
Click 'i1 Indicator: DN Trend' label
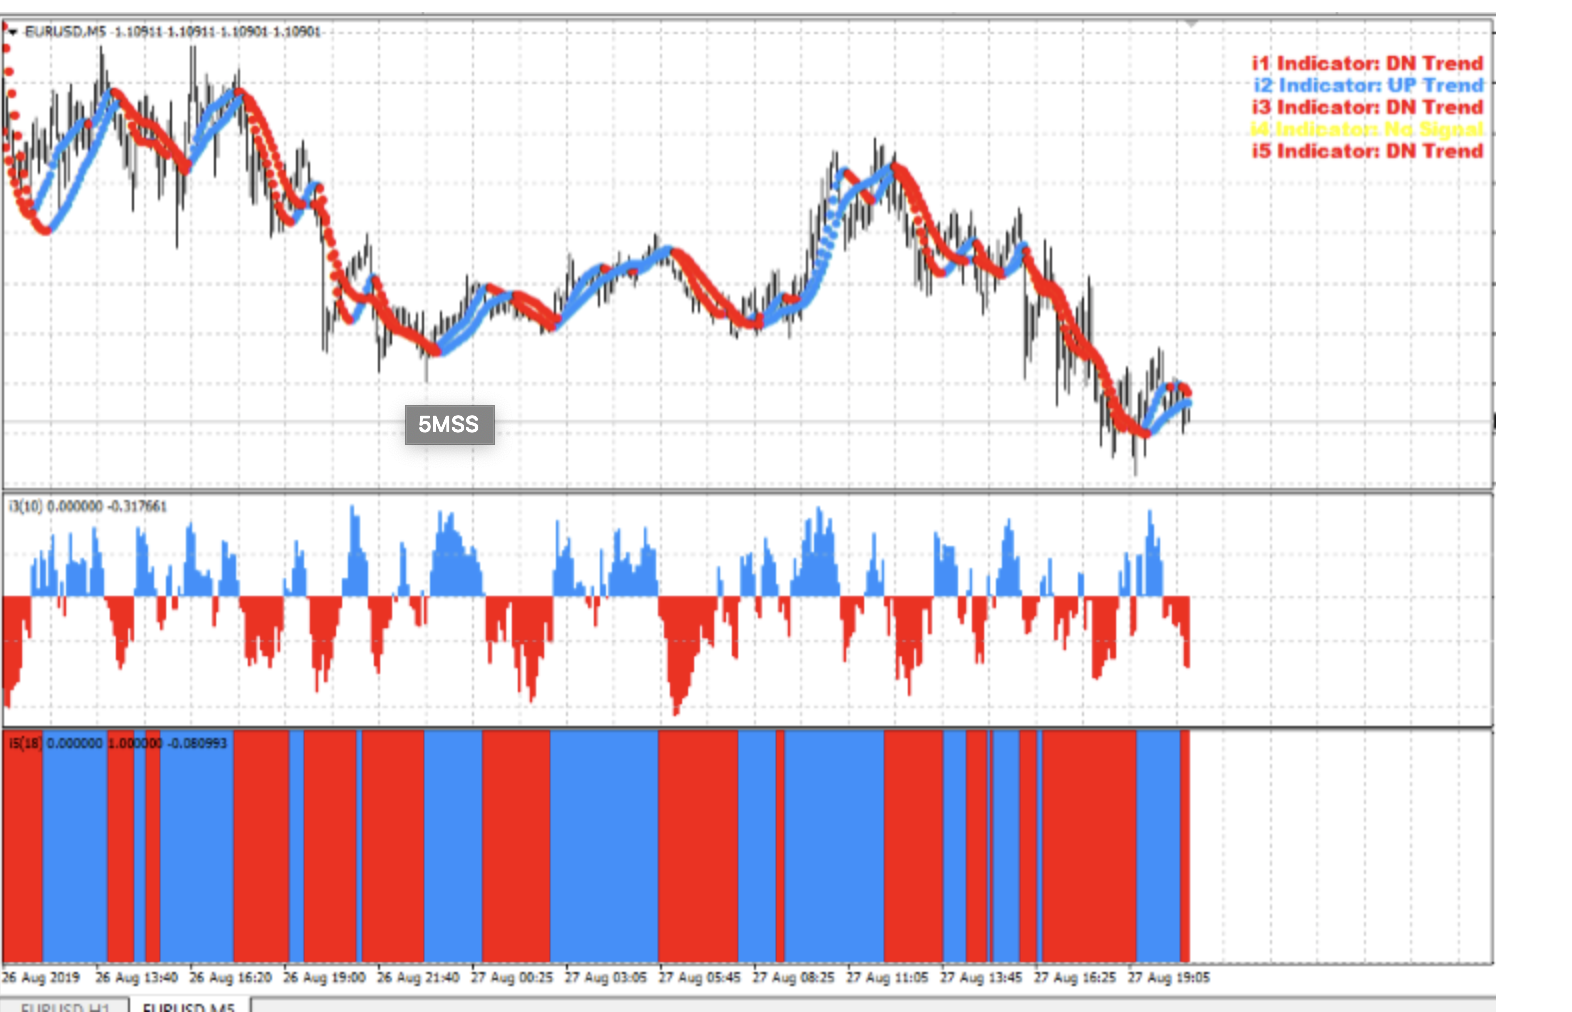tap(1367, 63)
